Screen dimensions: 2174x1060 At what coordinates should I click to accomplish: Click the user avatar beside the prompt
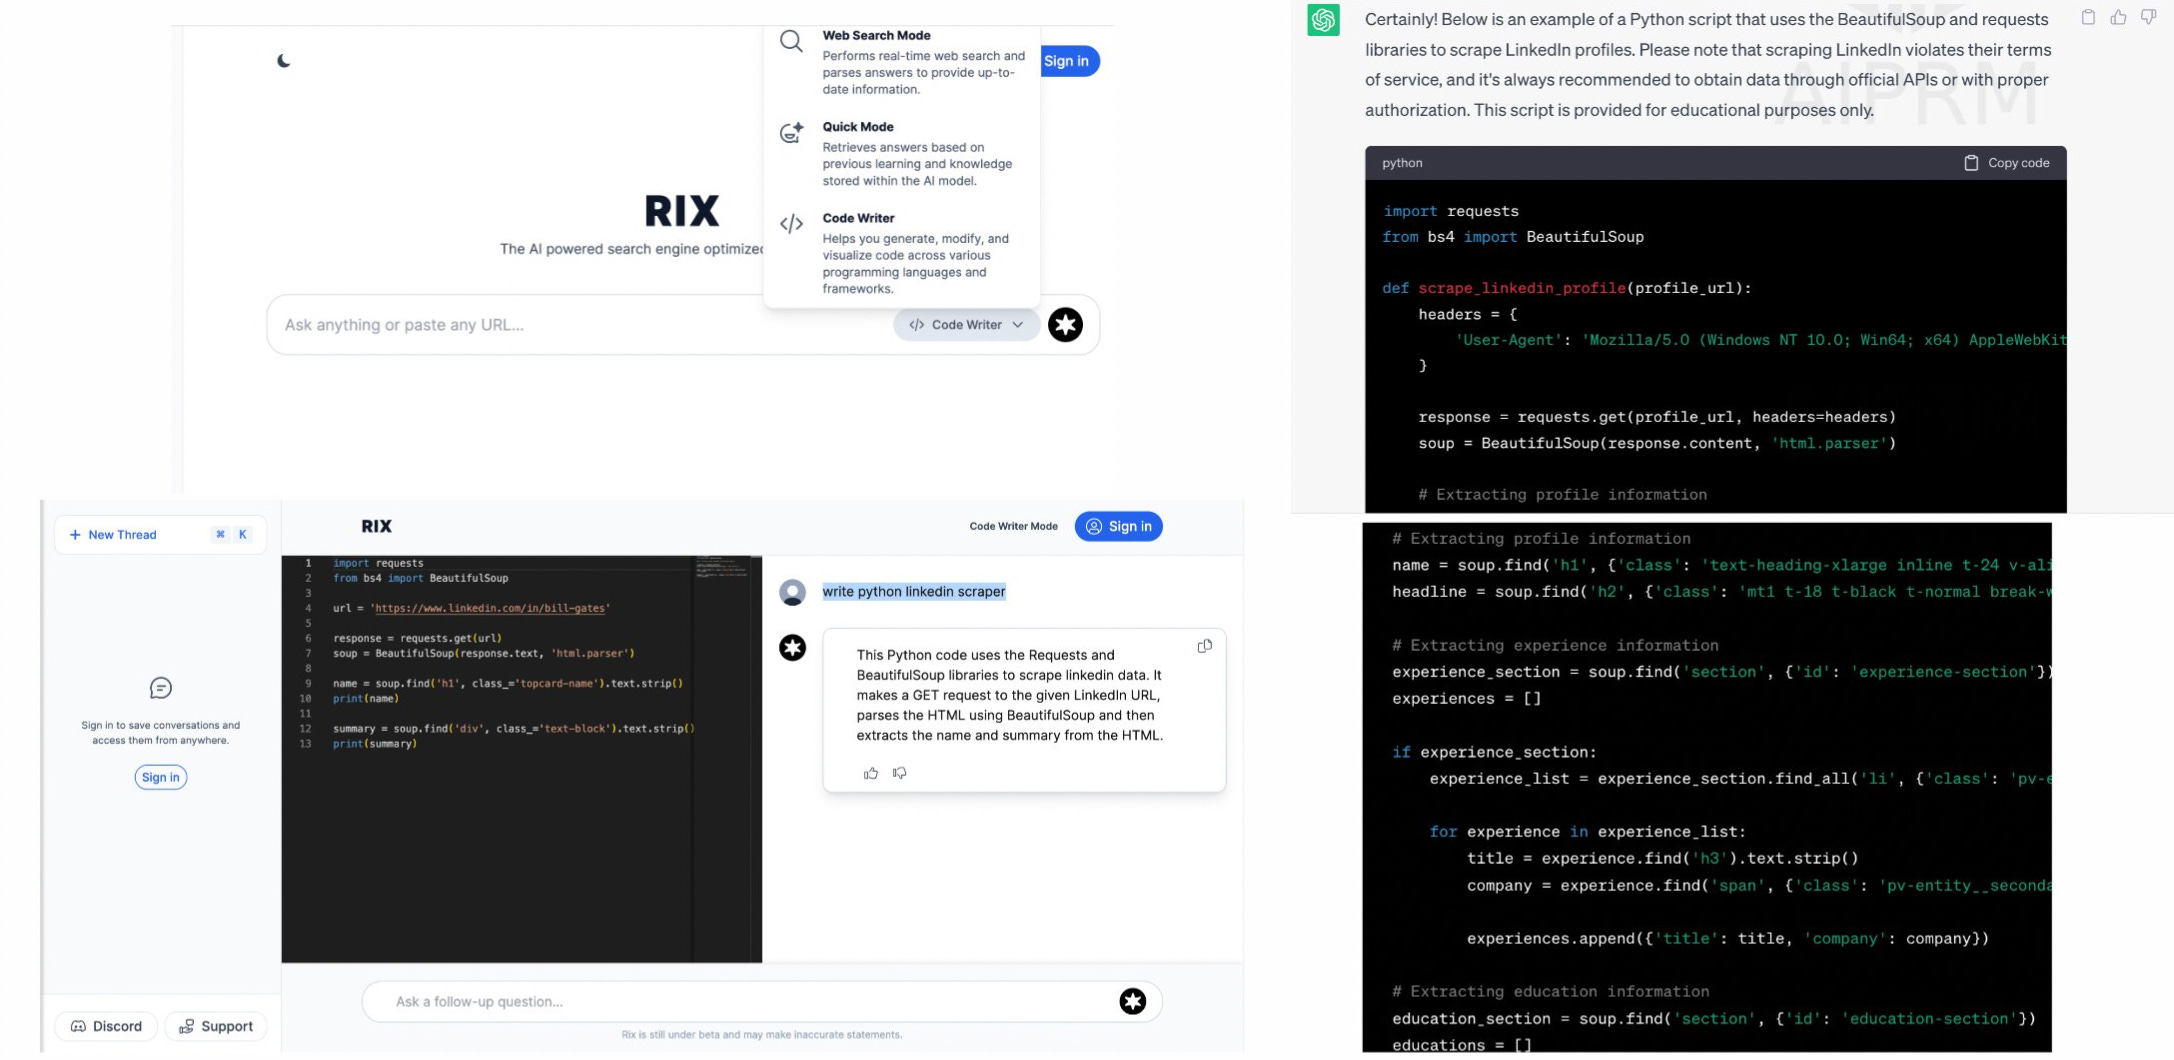792,592
